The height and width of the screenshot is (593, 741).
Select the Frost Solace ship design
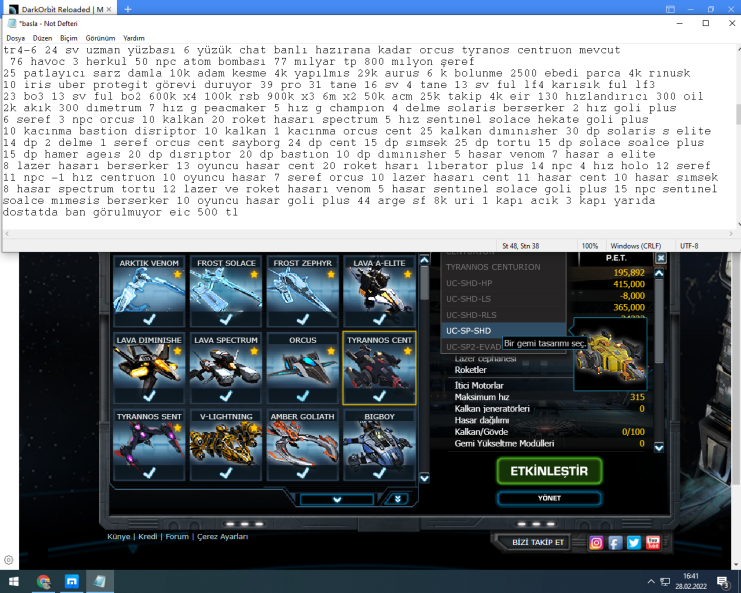pyautogui.click(x=226, y=291)
